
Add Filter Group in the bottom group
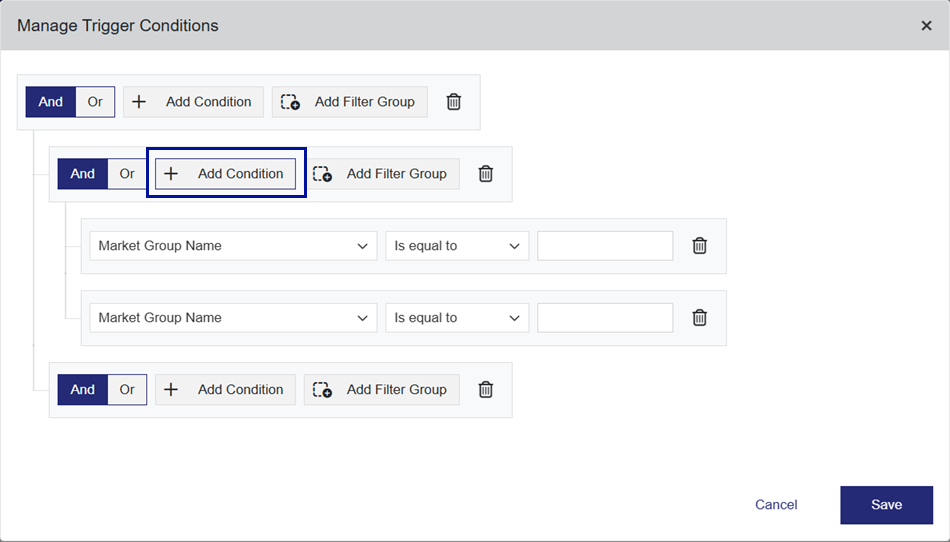[381, 390]
